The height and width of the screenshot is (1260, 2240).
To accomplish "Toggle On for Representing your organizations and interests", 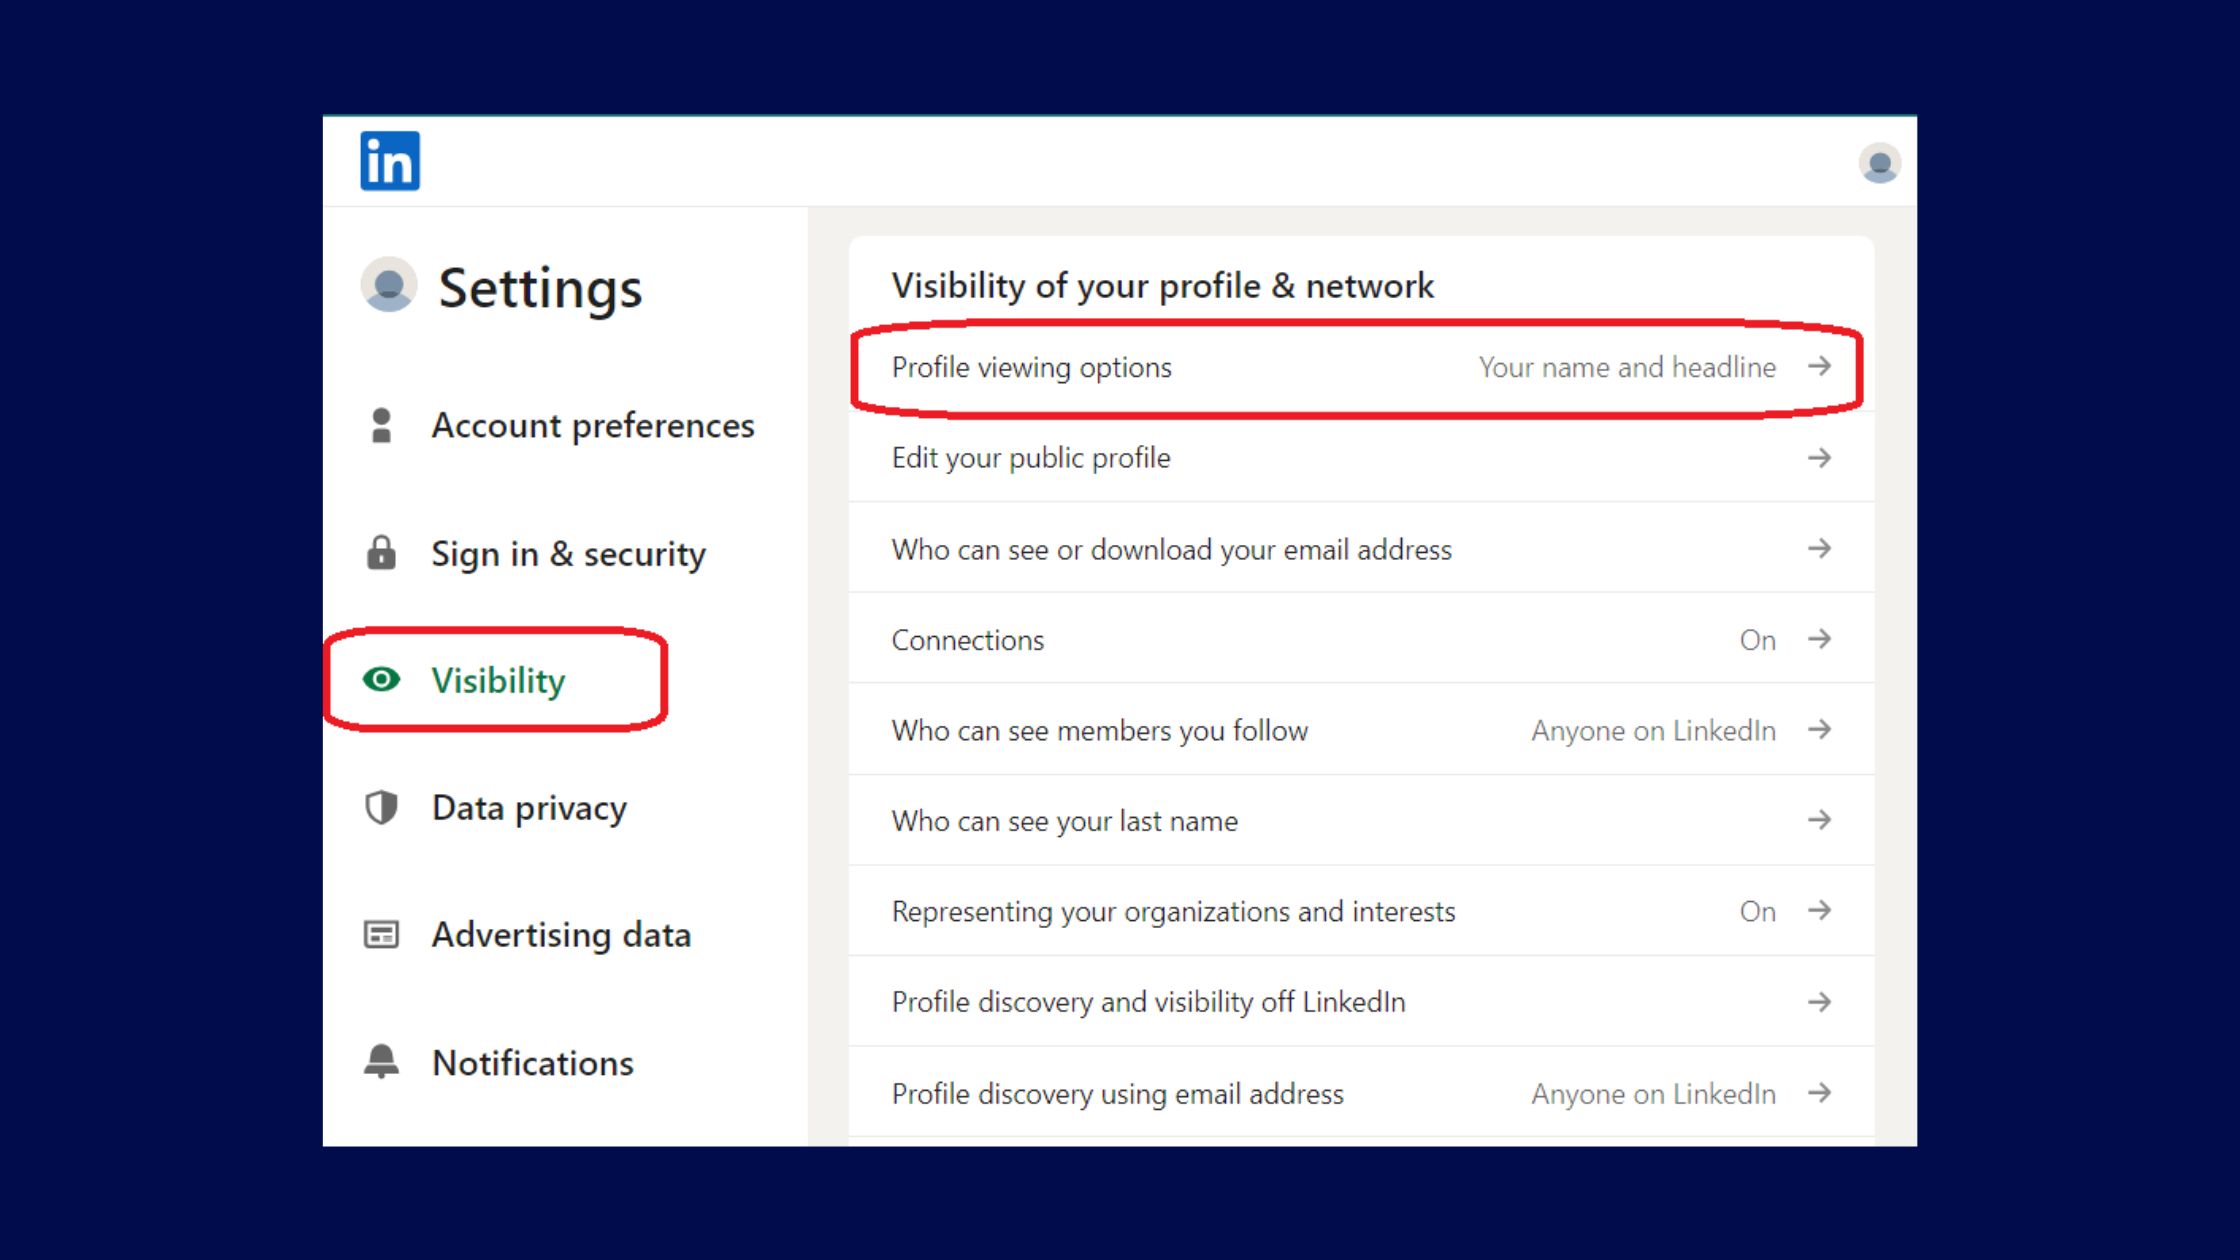I will pos(1758,911).
